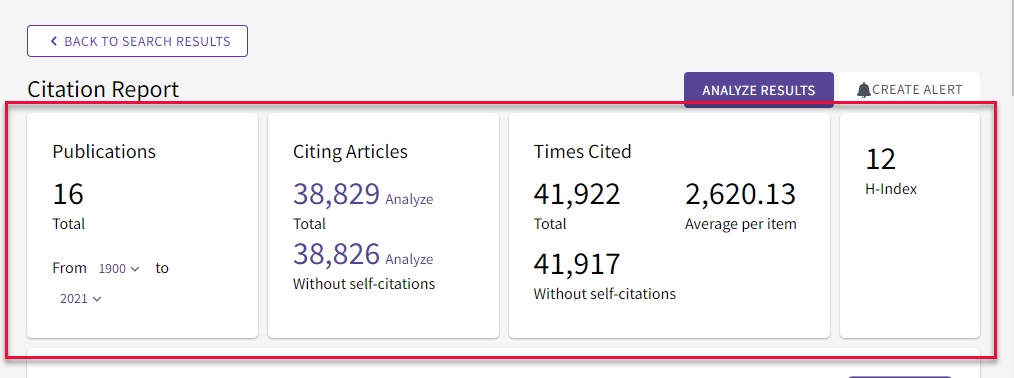Screen dimensions: 1014x378
Task: Click Analyze next to 38,829
Action: [409, 199]
